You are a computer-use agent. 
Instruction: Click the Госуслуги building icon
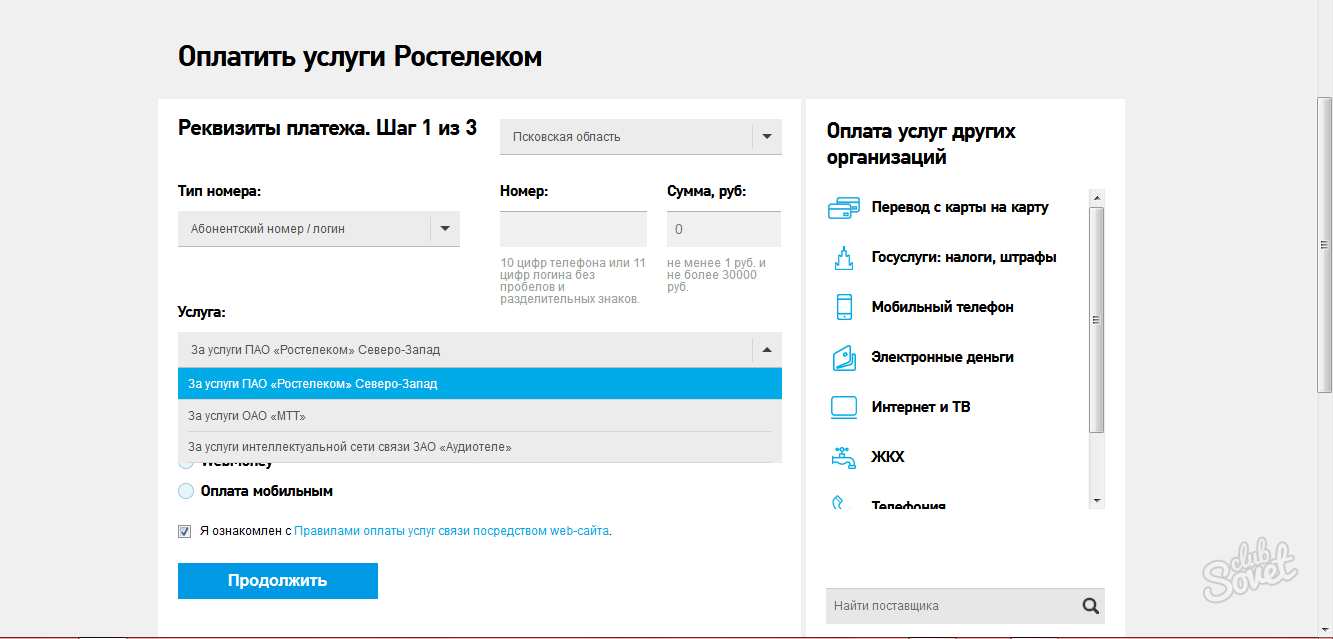[844, 257]
